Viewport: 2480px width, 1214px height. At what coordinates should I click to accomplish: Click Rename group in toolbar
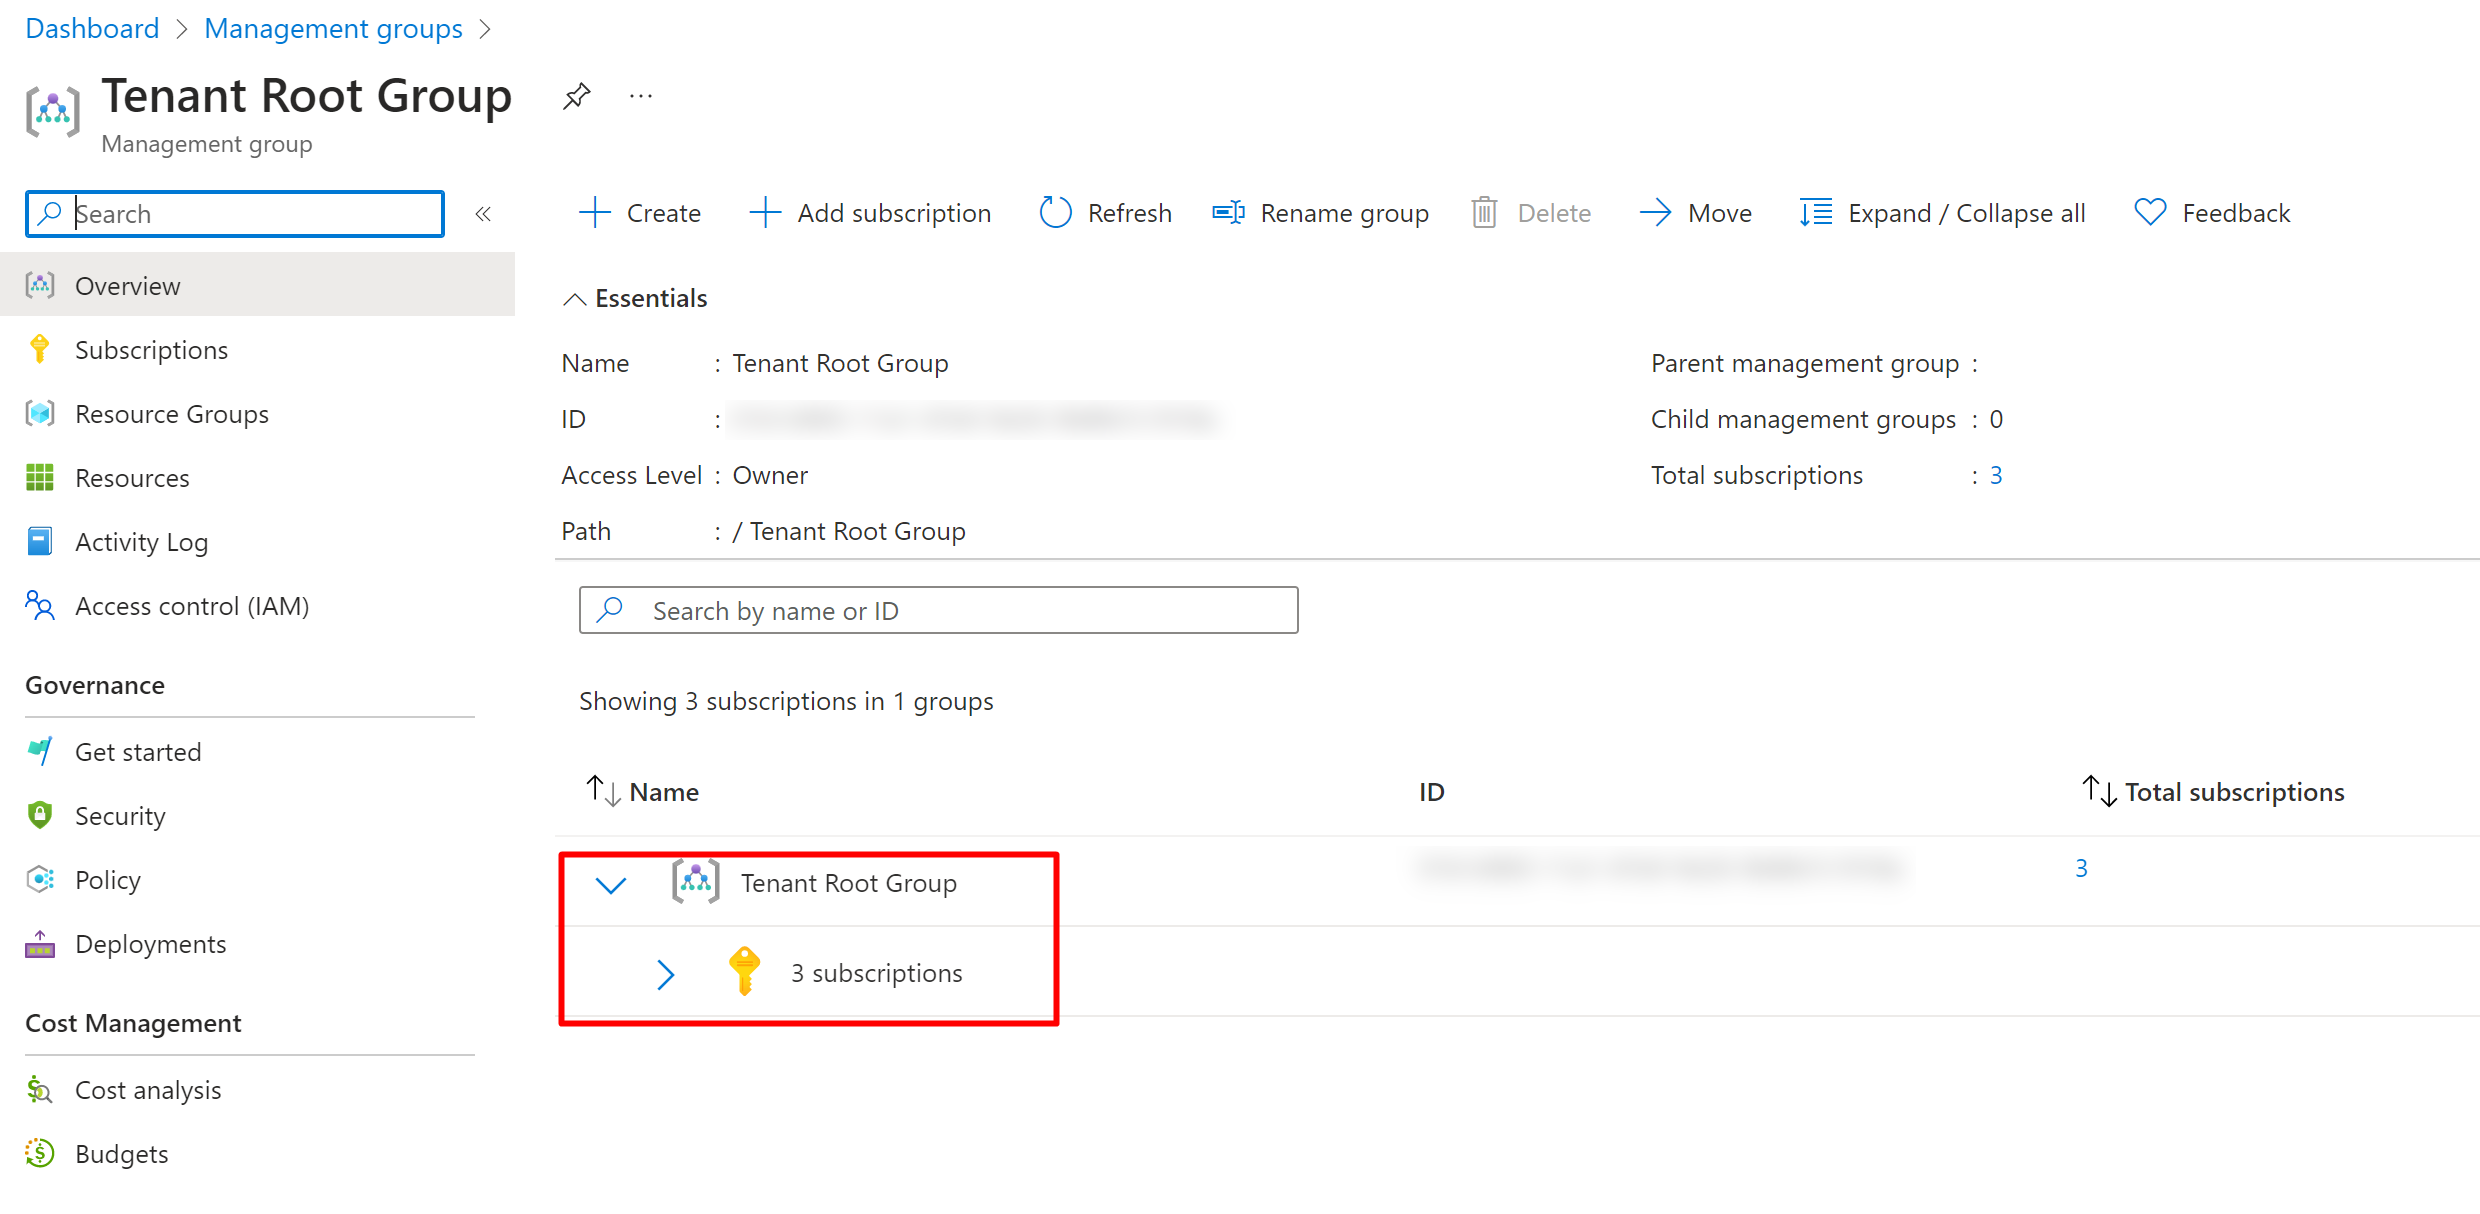tap(1321, 213)
